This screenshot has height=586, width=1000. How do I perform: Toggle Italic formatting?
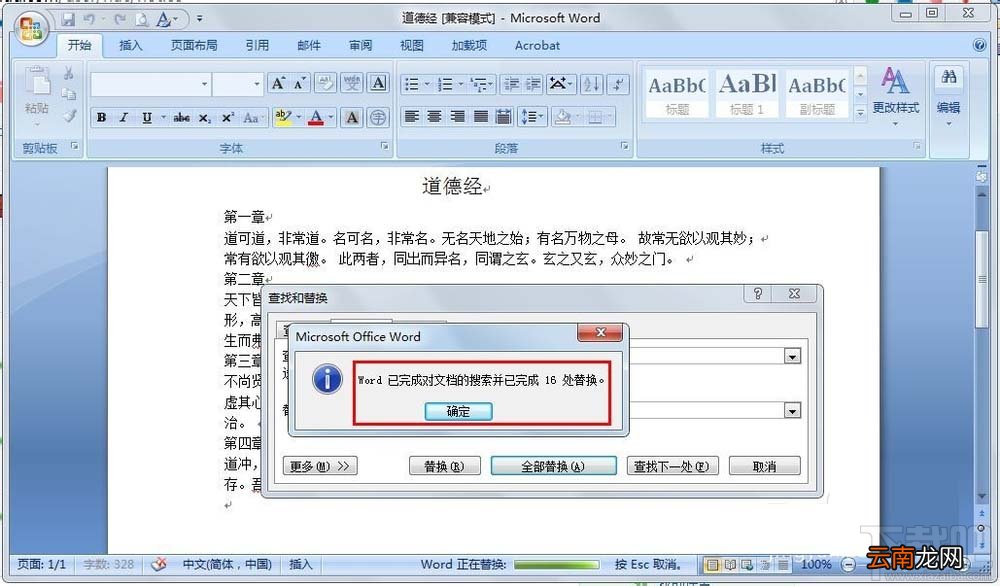coord(124,117)
